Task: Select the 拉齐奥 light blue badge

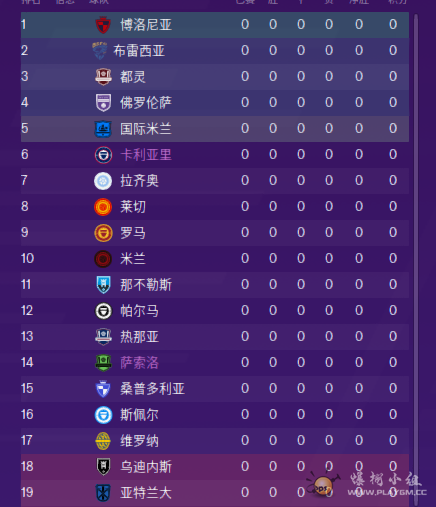Action: pyautogui.click(x=103, y=181)
